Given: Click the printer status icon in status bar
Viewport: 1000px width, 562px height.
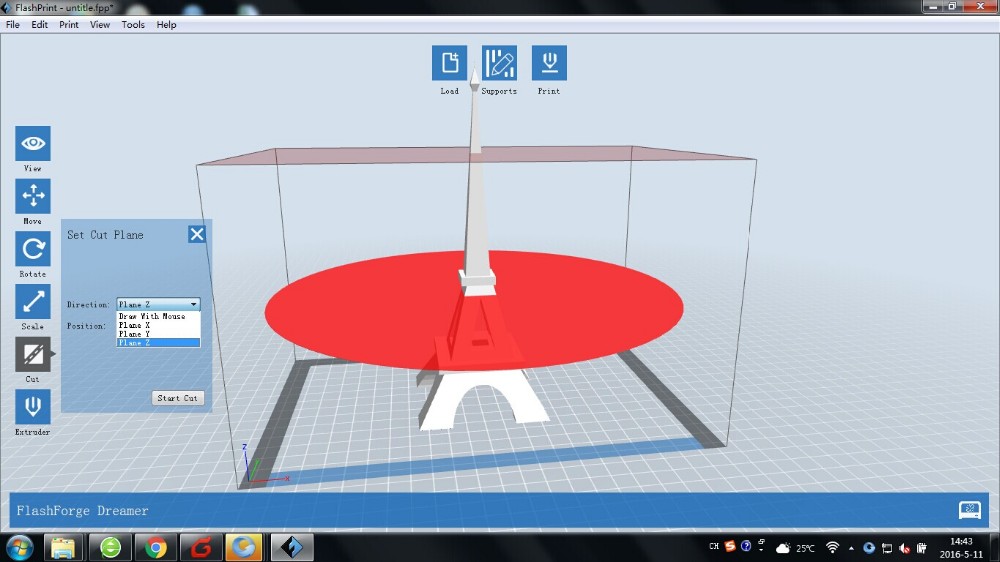Looking at the screenshot, I should 969,510.
